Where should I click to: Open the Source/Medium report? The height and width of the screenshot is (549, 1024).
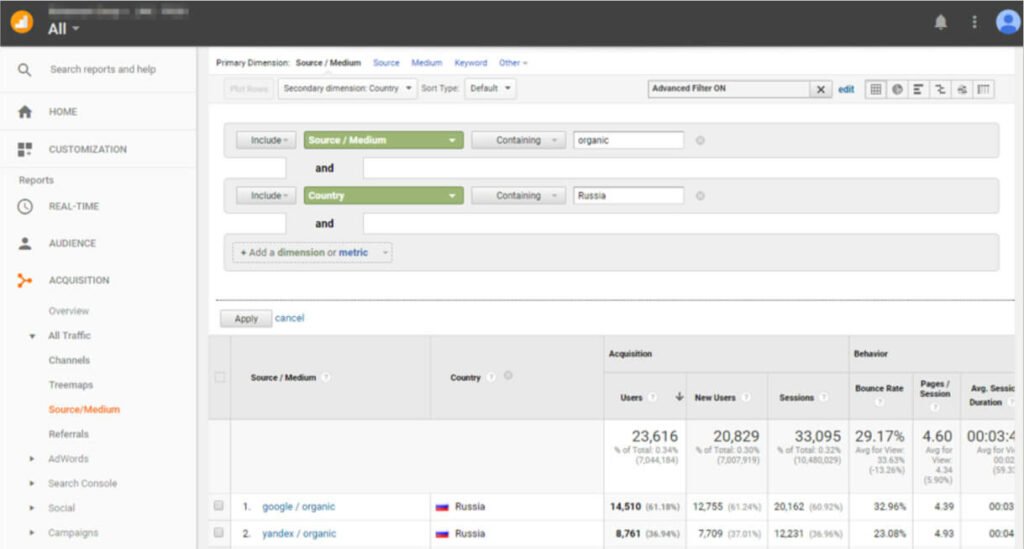pyautogui.click(x=84, y=410)
